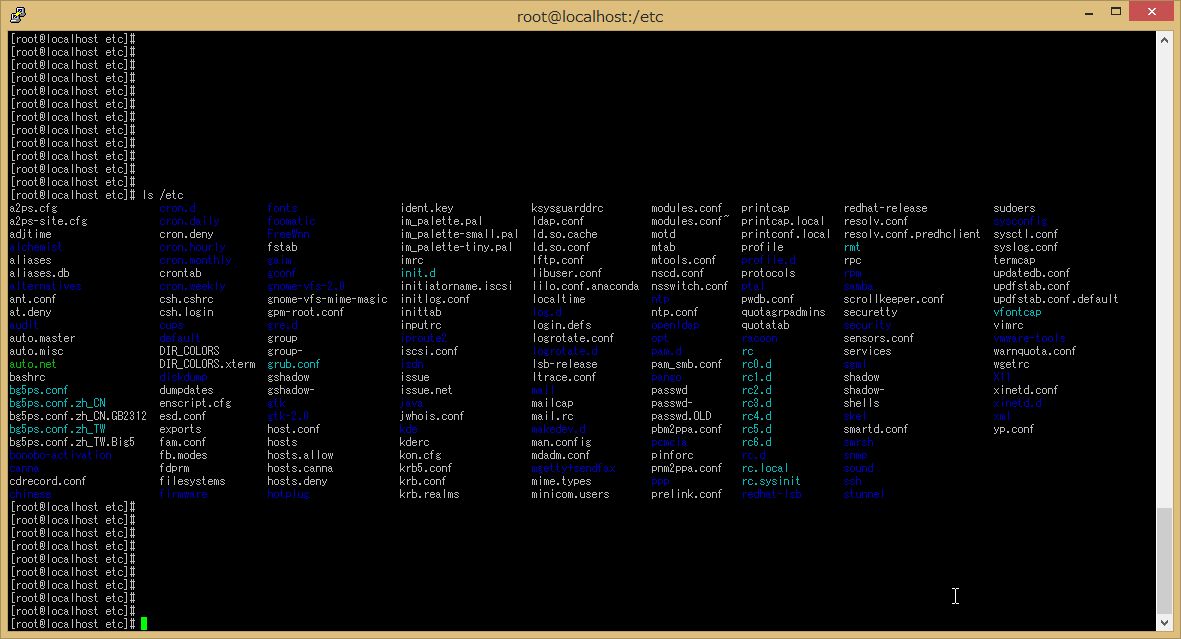Maximize the root@localhost terminal window
The image size is (1181, 639).
(1116, 11)
